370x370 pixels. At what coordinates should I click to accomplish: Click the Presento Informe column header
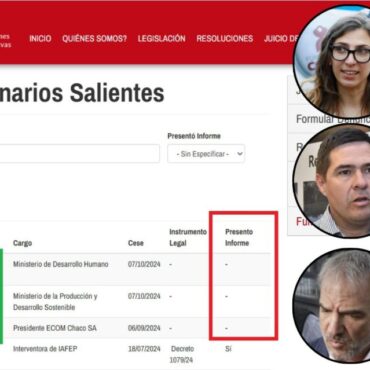coord(239,237)
